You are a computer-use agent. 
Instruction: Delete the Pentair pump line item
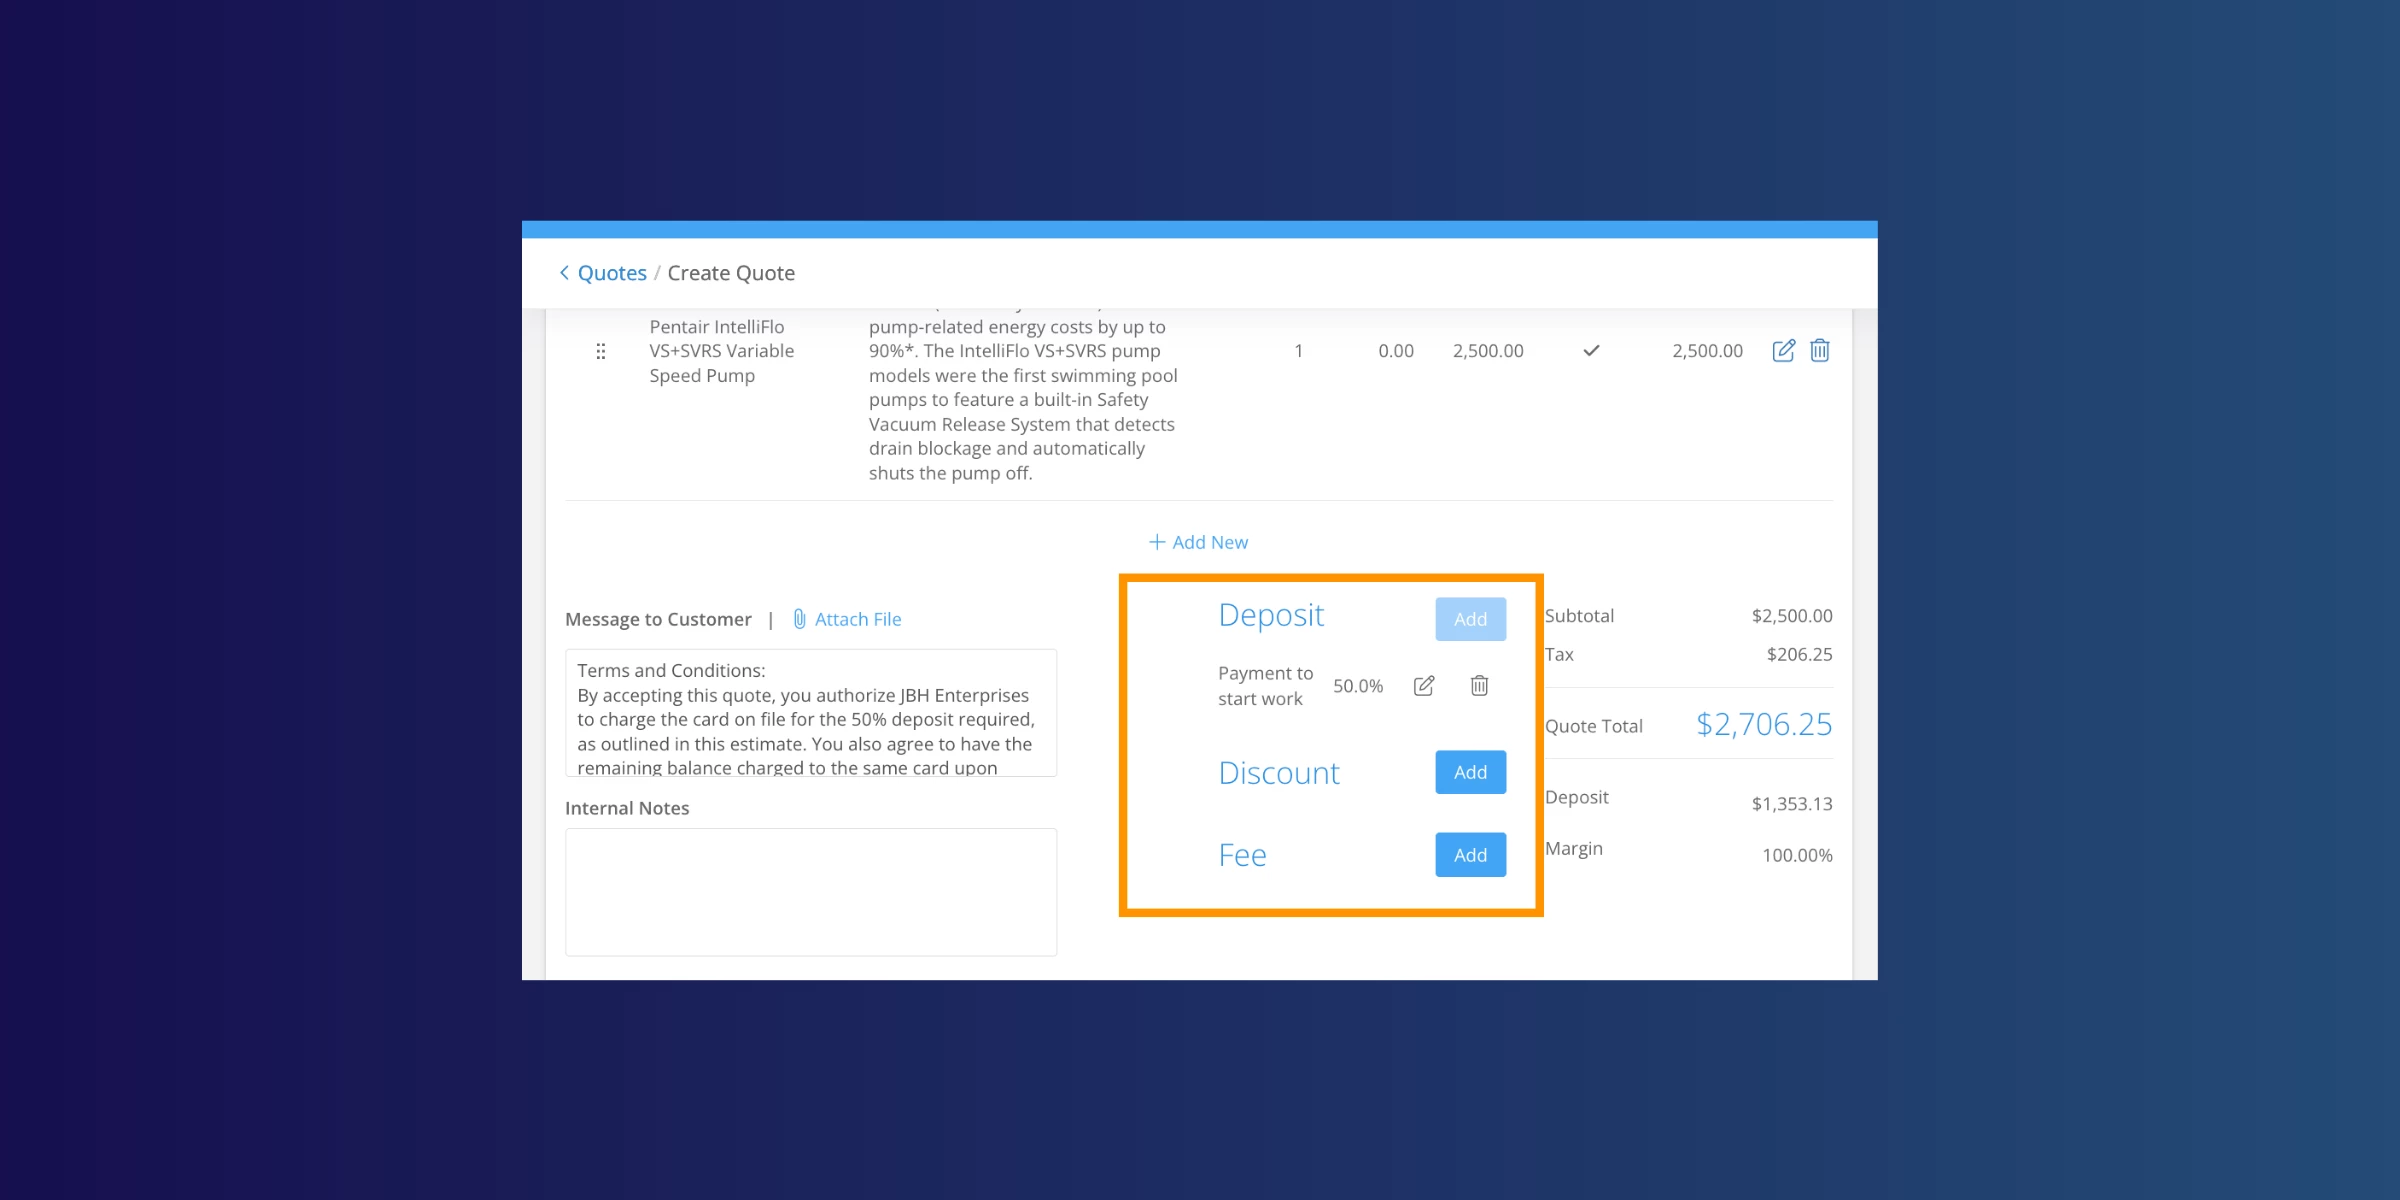[1820, 351]
